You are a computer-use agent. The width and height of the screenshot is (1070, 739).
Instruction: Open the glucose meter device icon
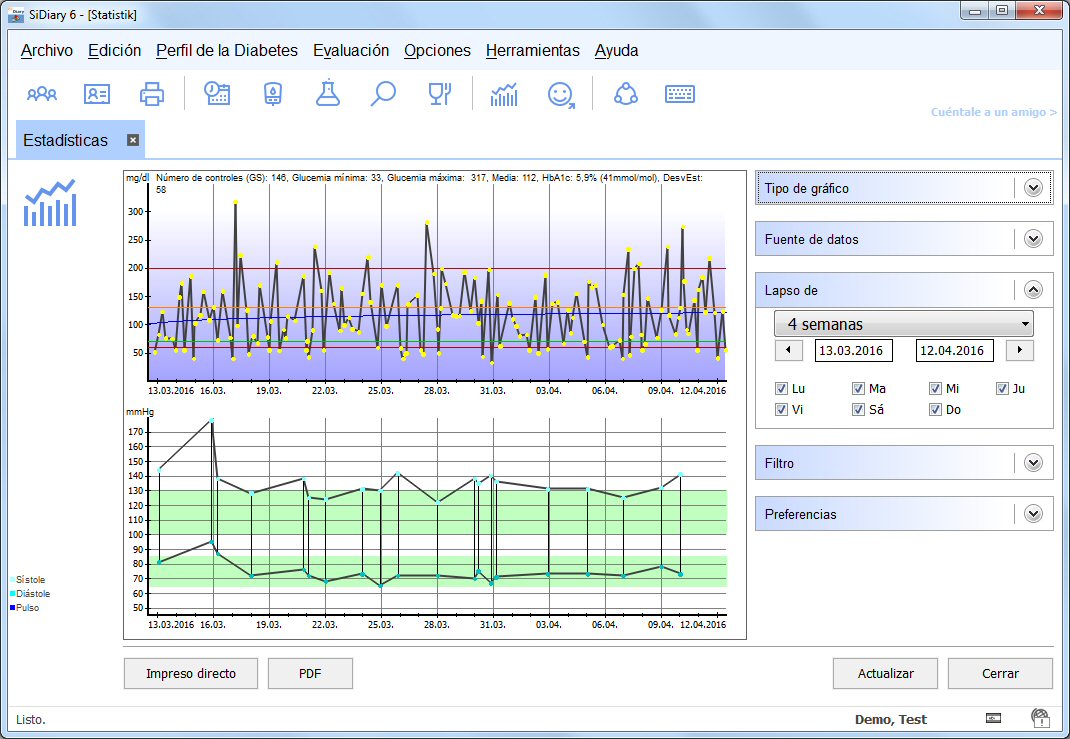pyautogui.click(x=272, y=94)
